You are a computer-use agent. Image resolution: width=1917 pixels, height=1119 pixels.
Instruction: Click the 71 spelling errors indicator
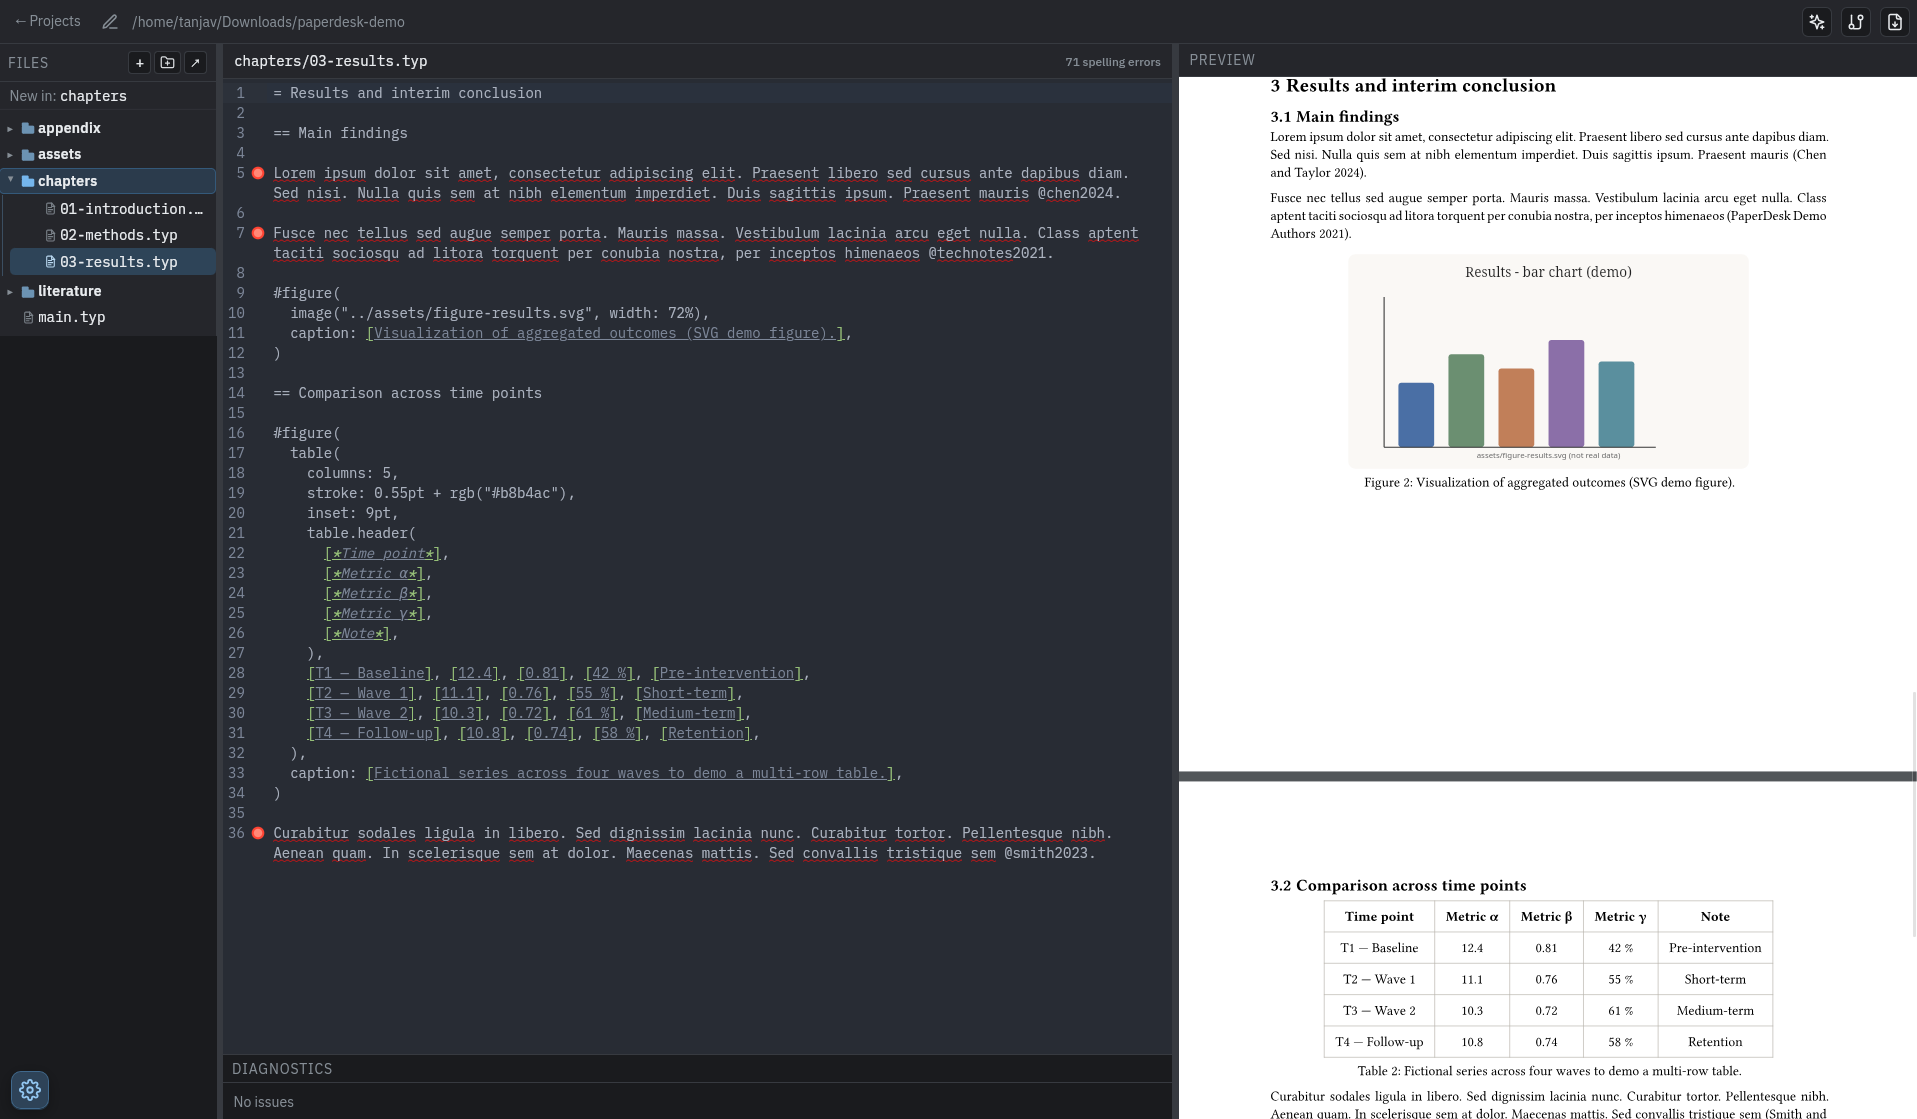1112,61
